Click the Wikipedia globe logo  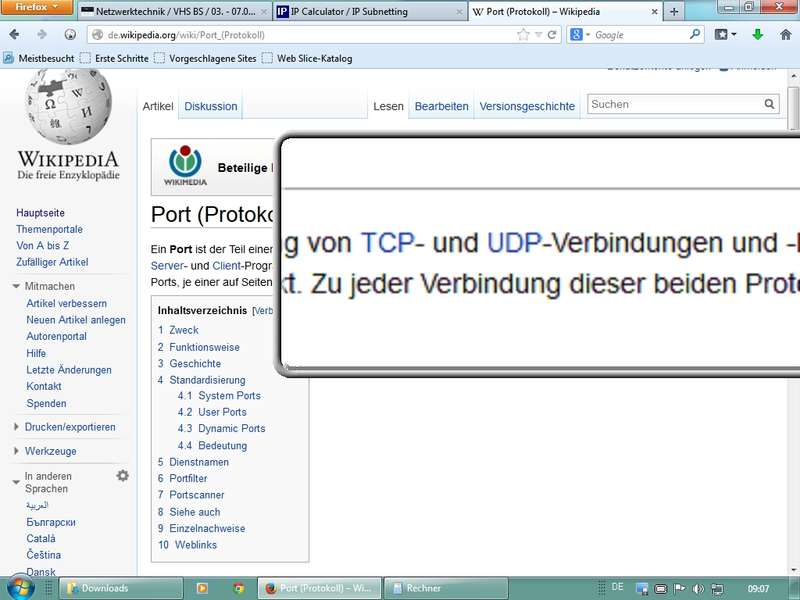(68, 107)
